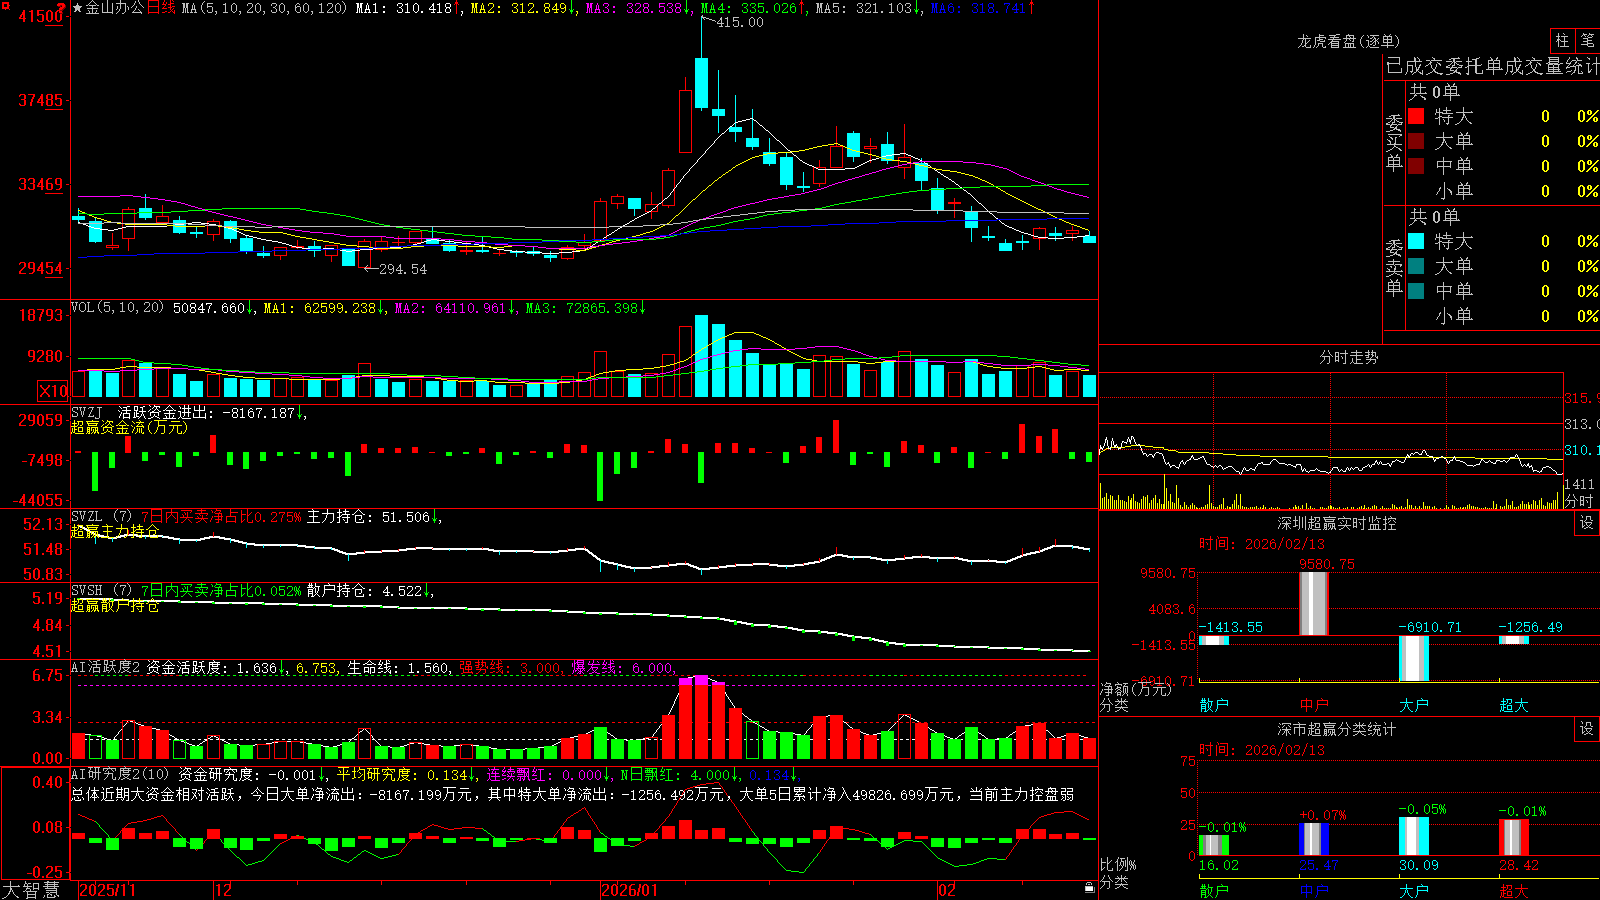The height and width of the screenshot is (900, 1600).
Task: Click the 龙虎看盘(逐单) panel title
Action: pyautogui.click(x=1348, y=41)
